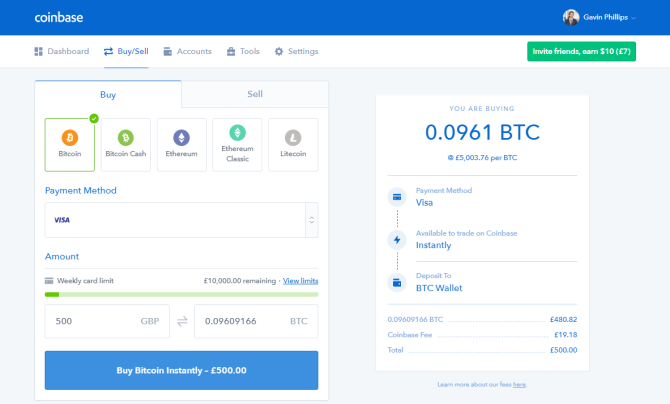Viewport: 670px width, 404px height.
Task: Click the £480.82 subtotal value
Action: pos(564,319)
